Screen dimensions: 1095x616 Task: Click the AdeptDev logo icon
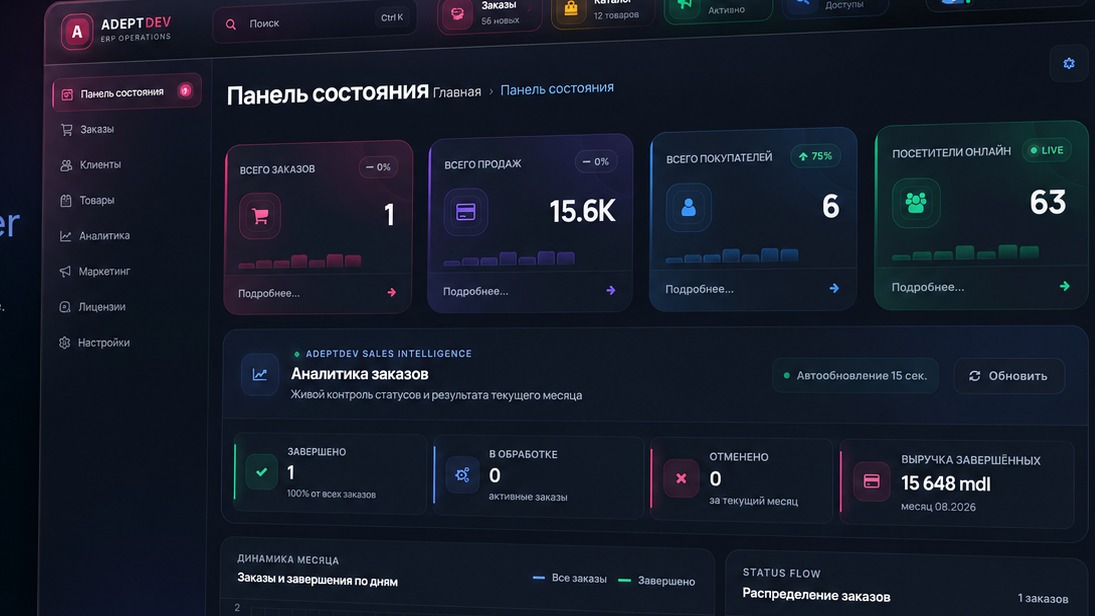(x=77, y=31)
